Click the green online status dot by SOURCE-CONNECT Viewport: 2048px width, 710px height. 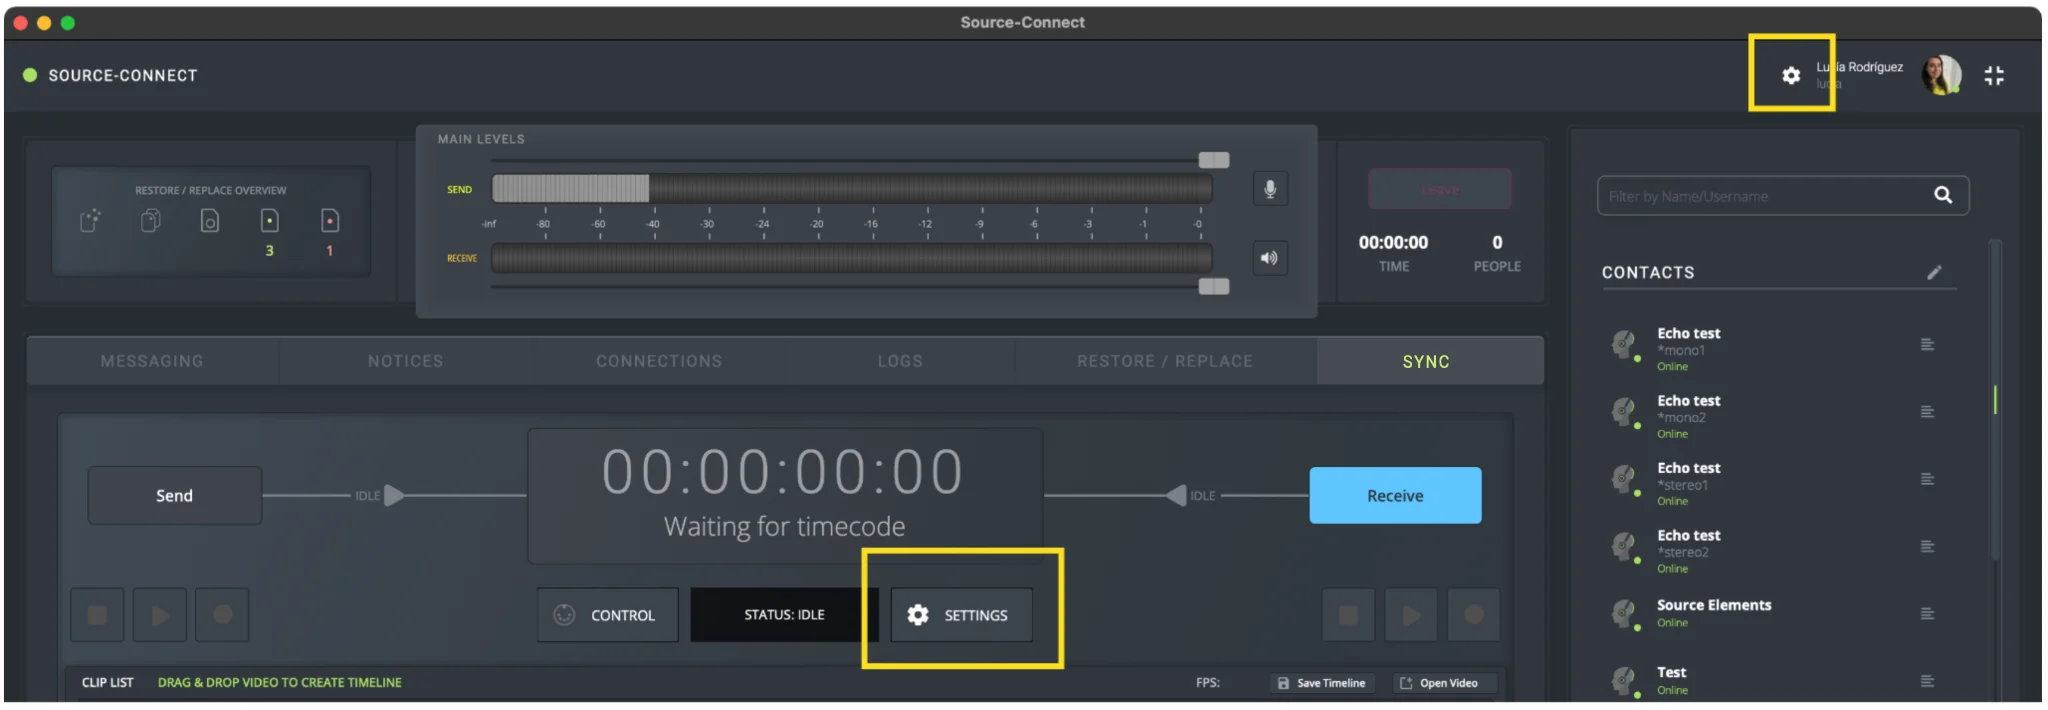(30, 75)
